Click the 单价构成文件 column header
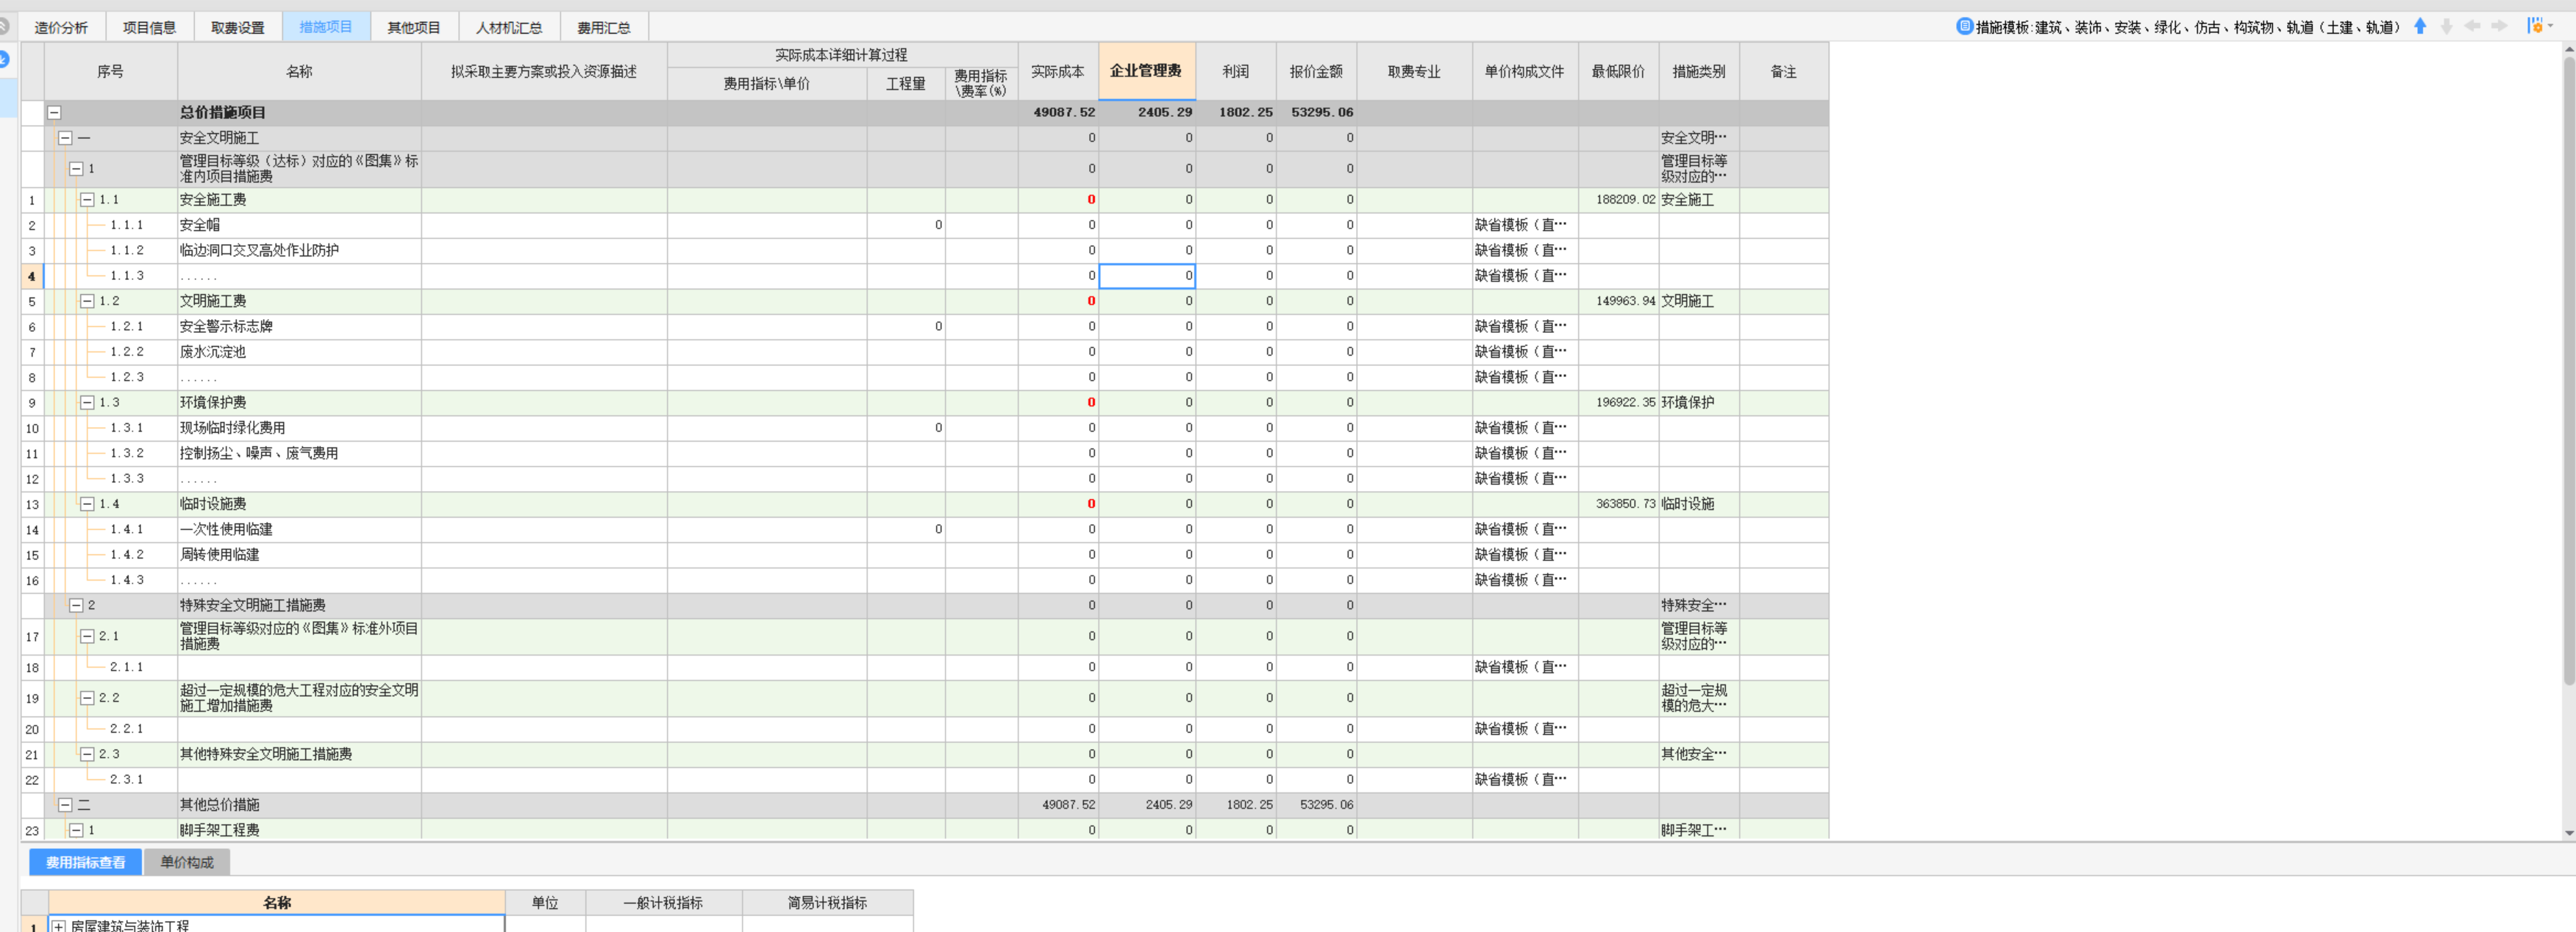 (1525, 71)
